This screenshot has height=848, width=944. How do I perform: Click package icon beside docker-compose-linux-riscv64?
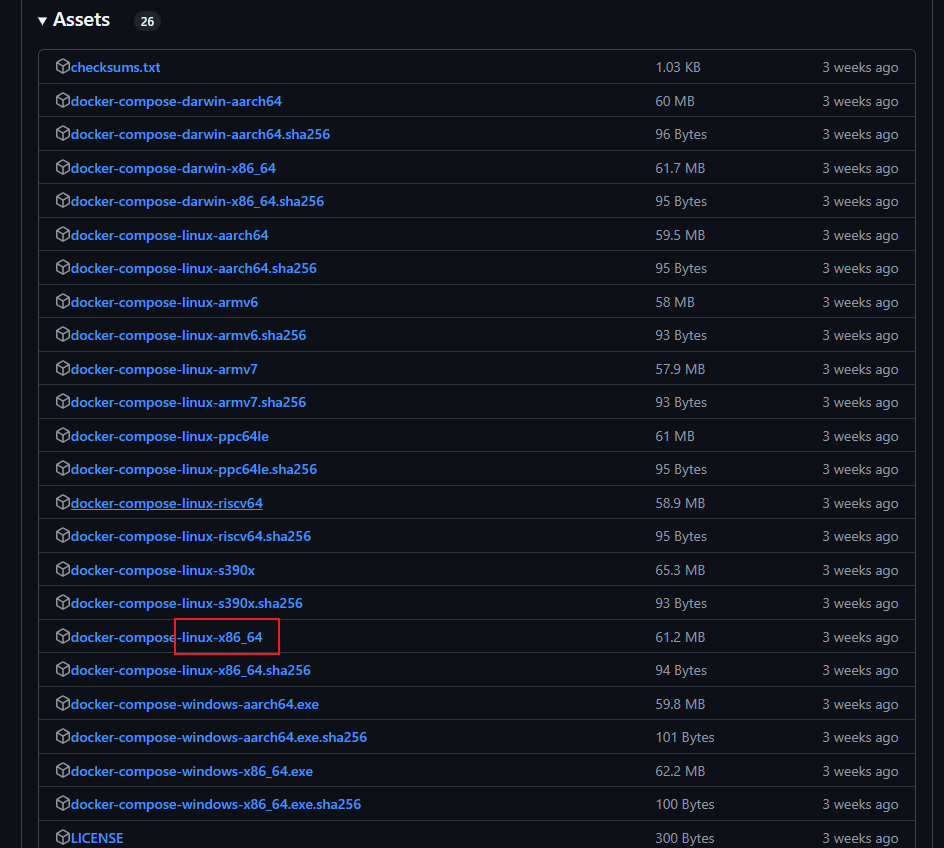[63, 502]
